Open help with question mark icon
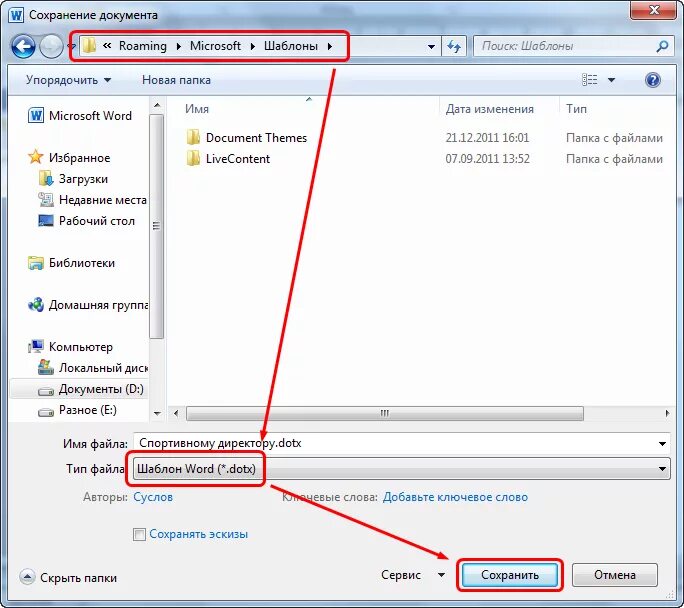684x608 pixels. pos(653,80)
